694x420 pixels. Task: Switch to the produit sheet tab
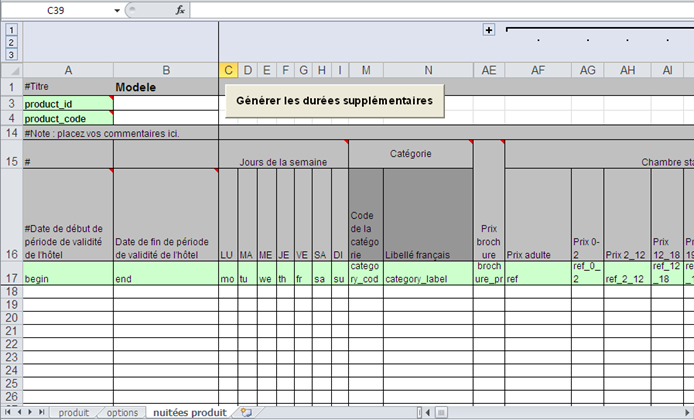point(74,412)
